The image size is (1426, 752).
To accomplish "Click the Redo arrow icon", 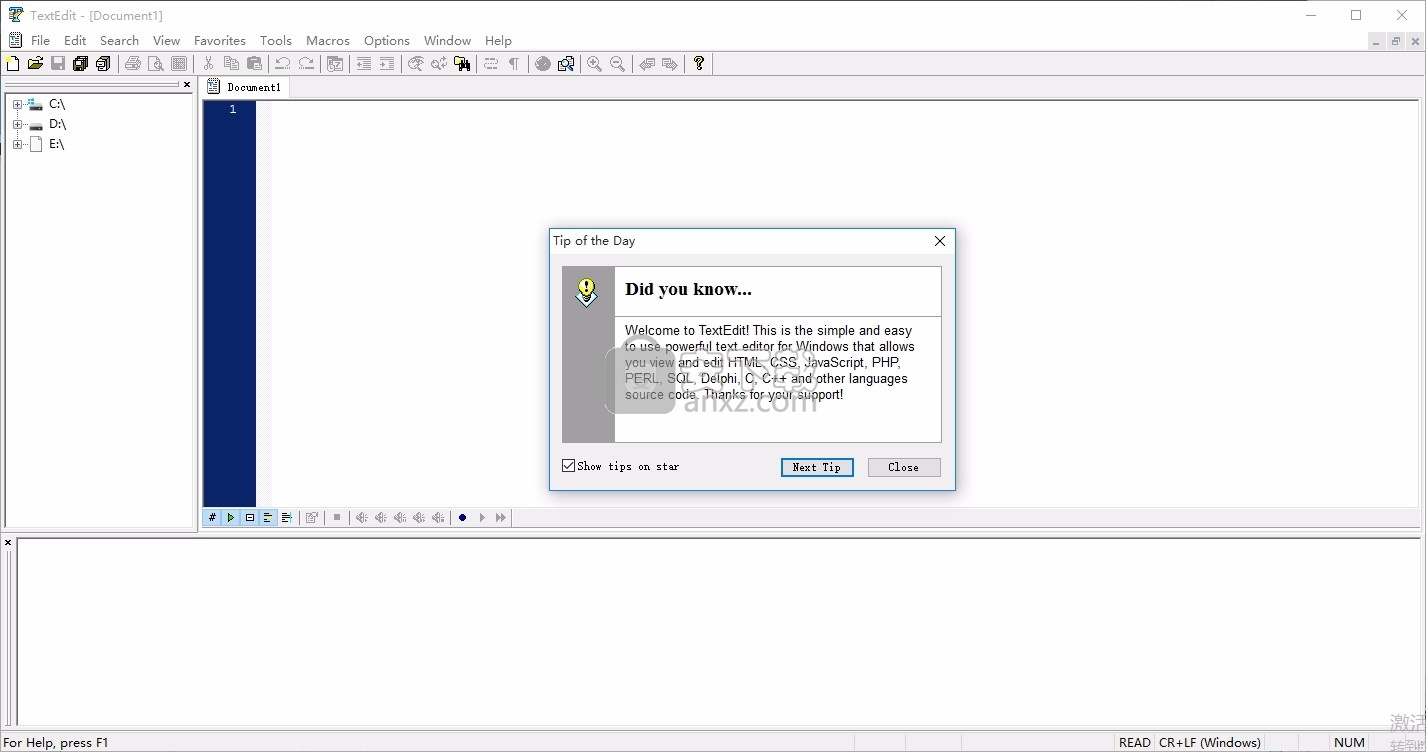I will tap(306, 64).
